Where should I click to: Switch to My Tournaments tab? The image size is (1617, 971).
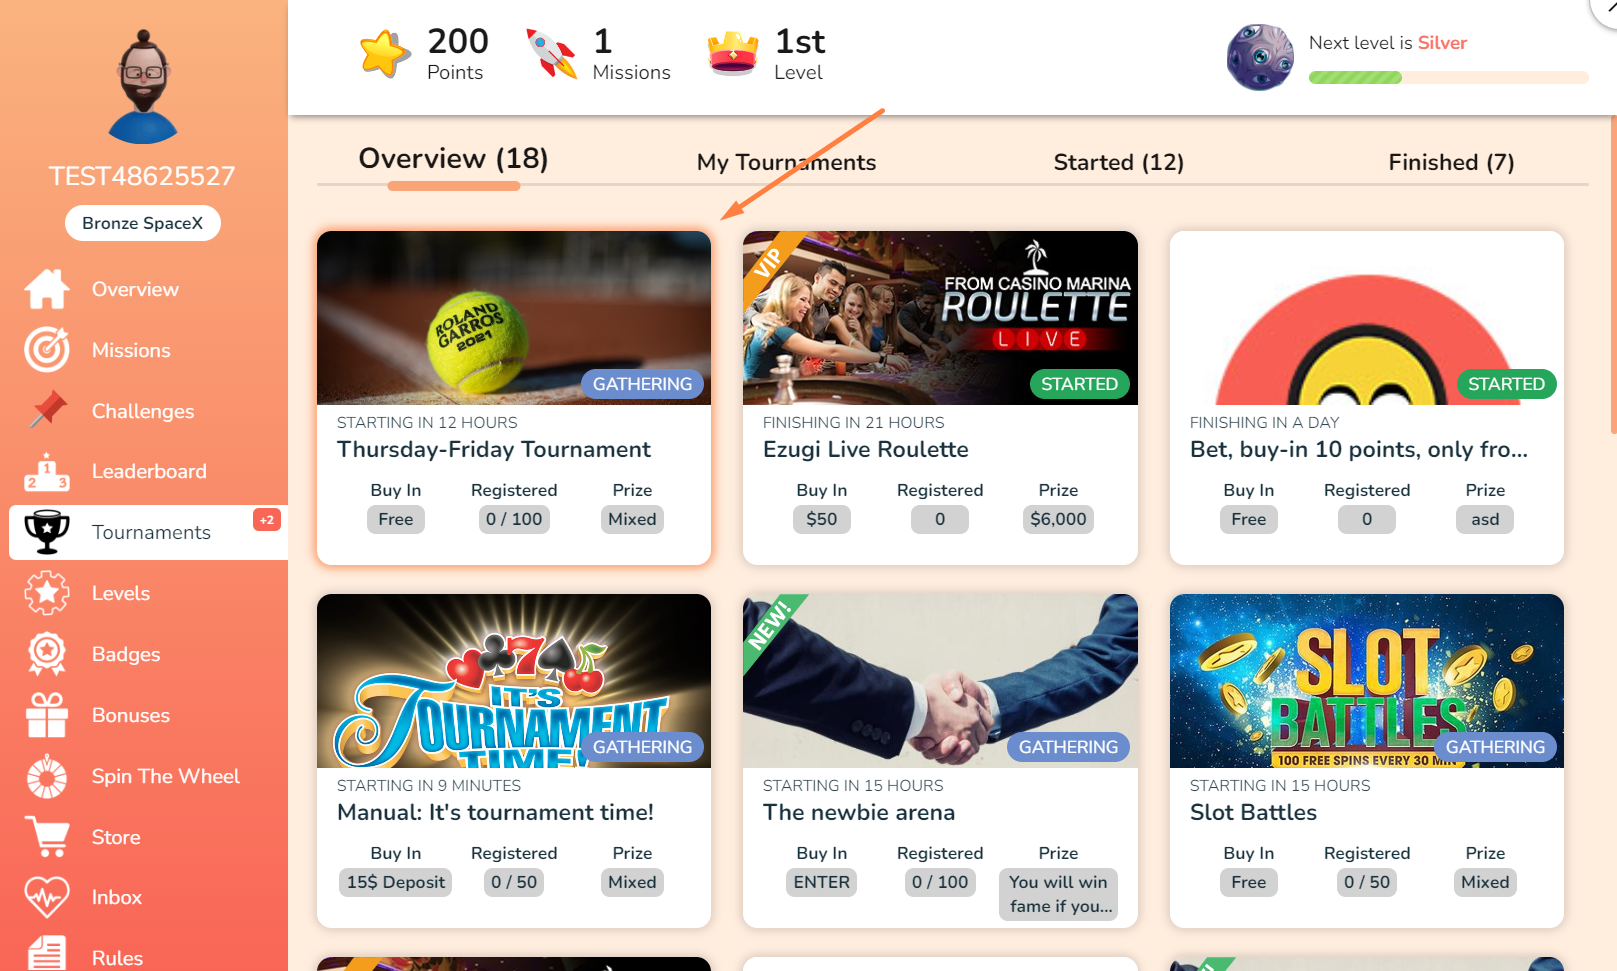(786, 162)
